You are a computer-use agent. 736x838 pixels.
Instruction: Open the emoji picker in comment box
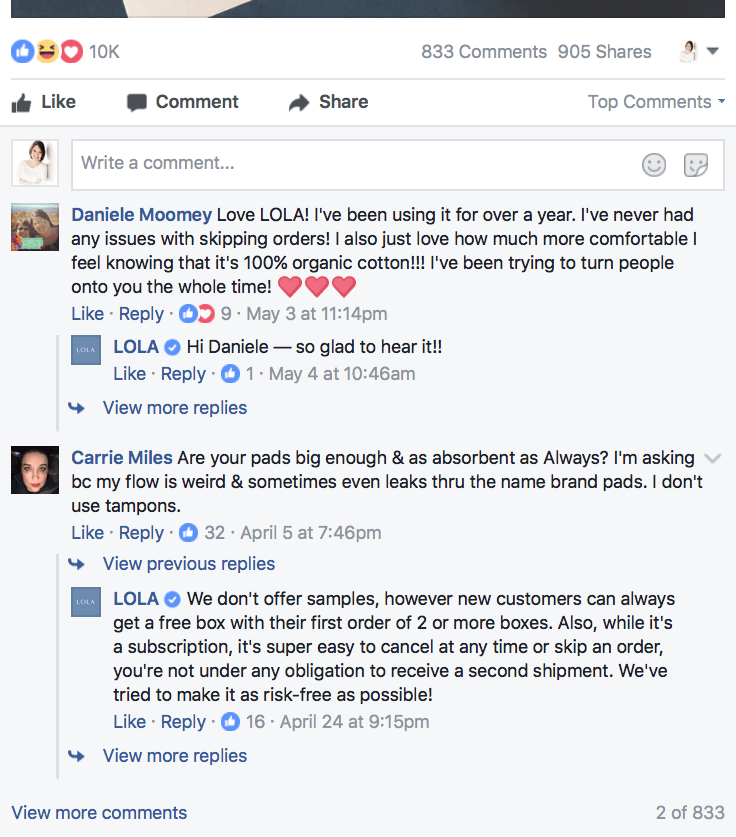tap(654, 164)
